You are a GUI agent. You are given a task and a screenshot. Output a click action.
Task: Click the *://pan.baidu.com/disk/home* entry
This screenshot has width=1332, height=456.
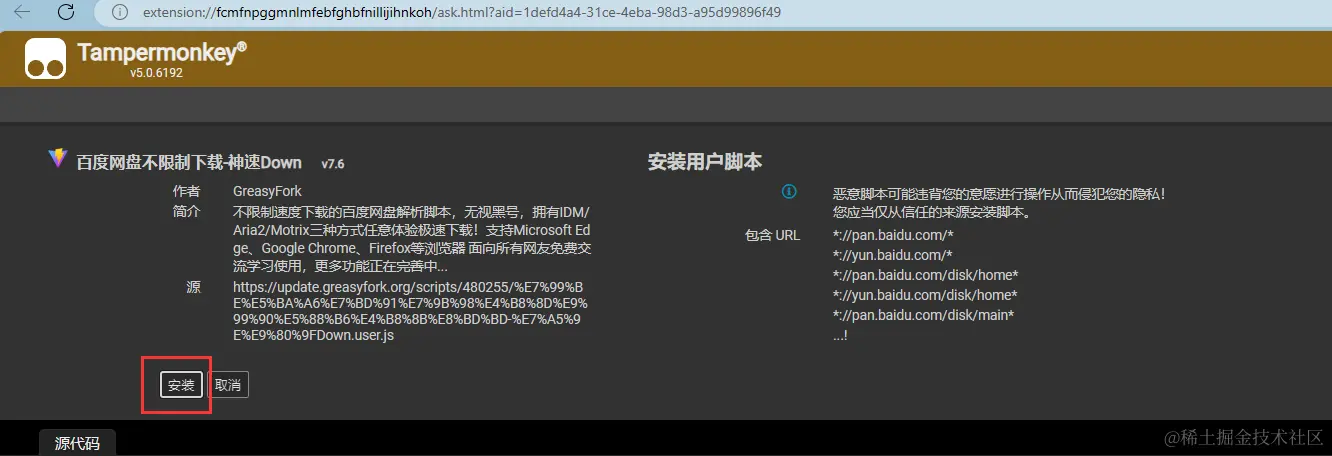[x=925, y=275]
